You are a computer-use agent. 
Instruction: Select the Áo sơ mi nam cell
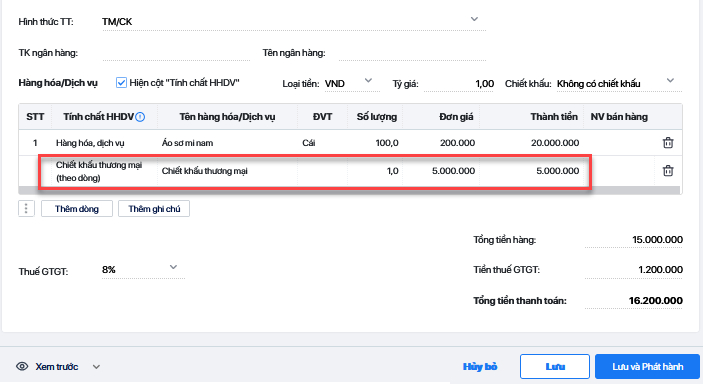[x=227, y=143]
